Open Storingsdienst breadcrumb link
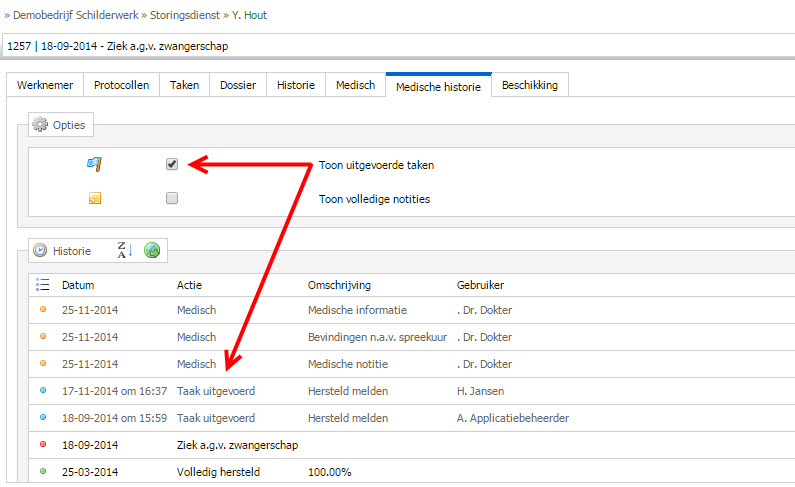Viewport: 795px width, 487px height. [185, 15]
